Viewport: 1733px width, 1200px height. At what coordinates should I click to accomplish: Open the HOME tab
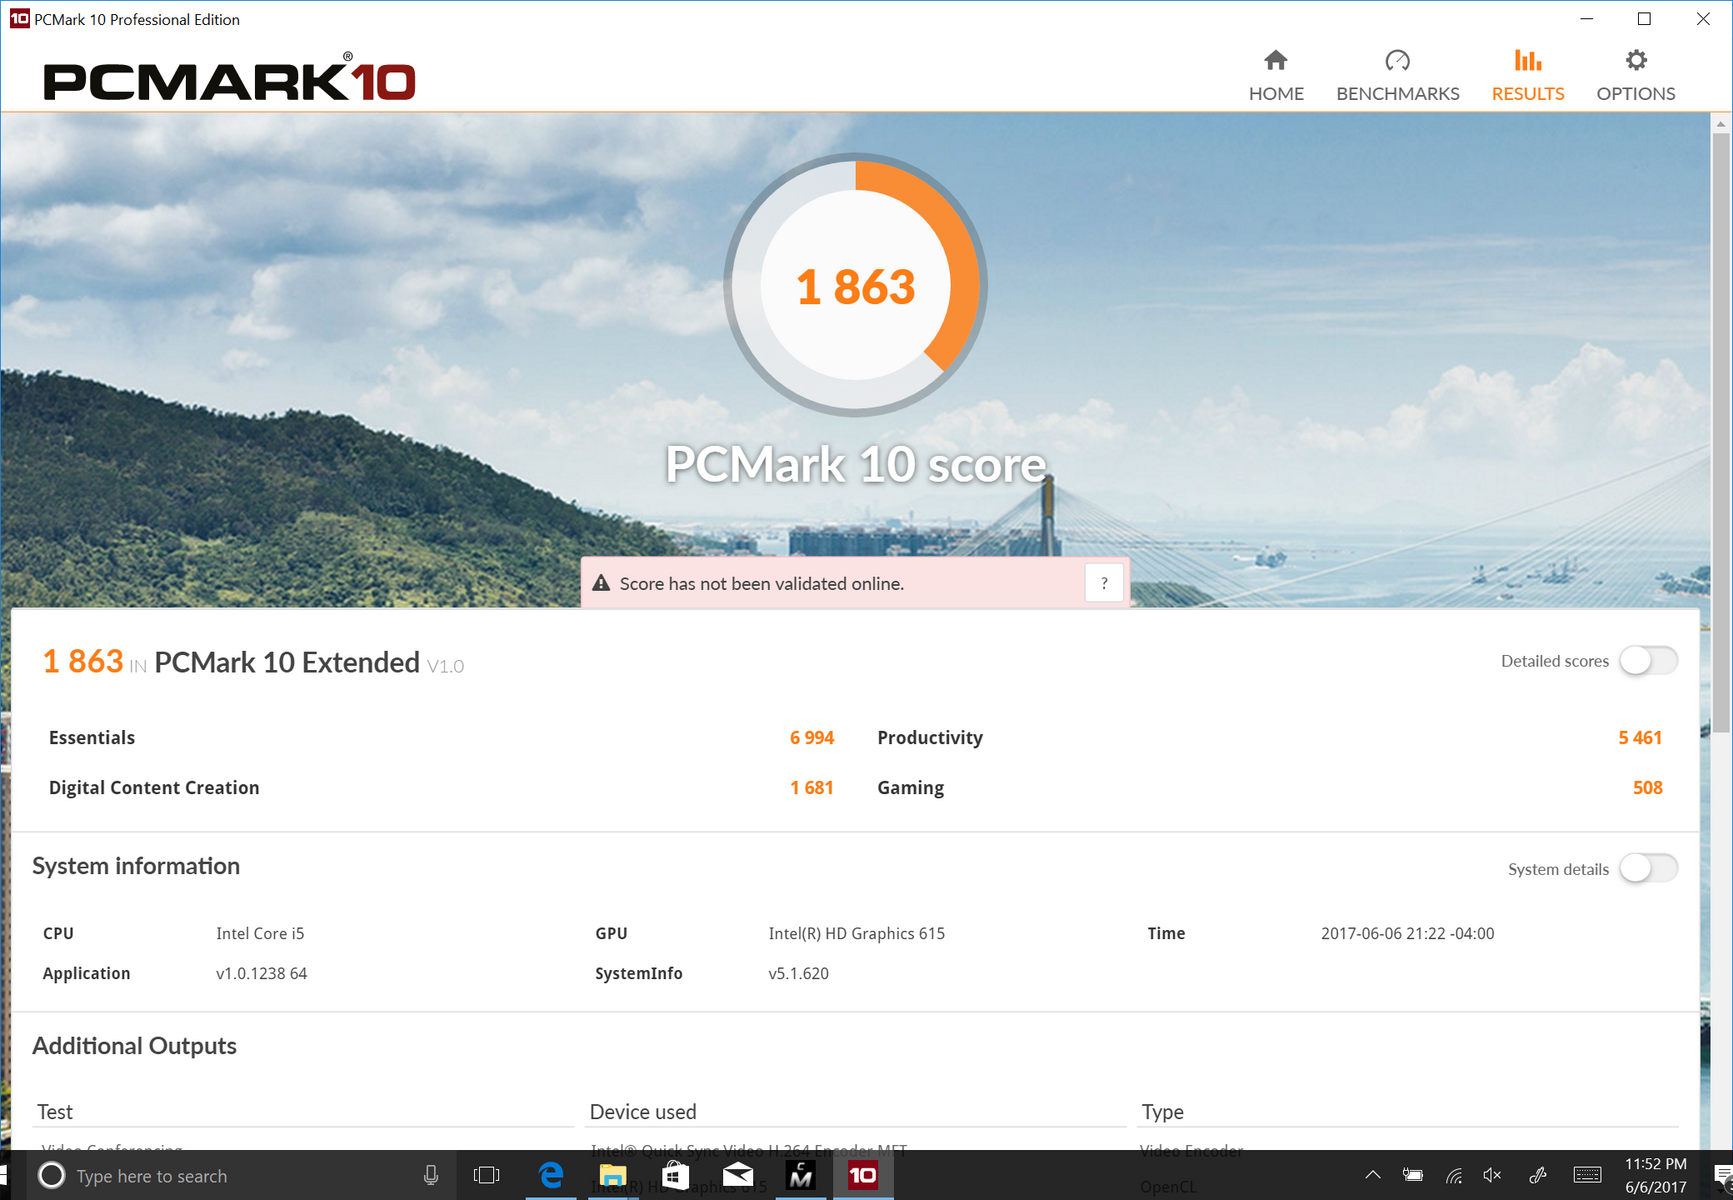coord(1276,75)
